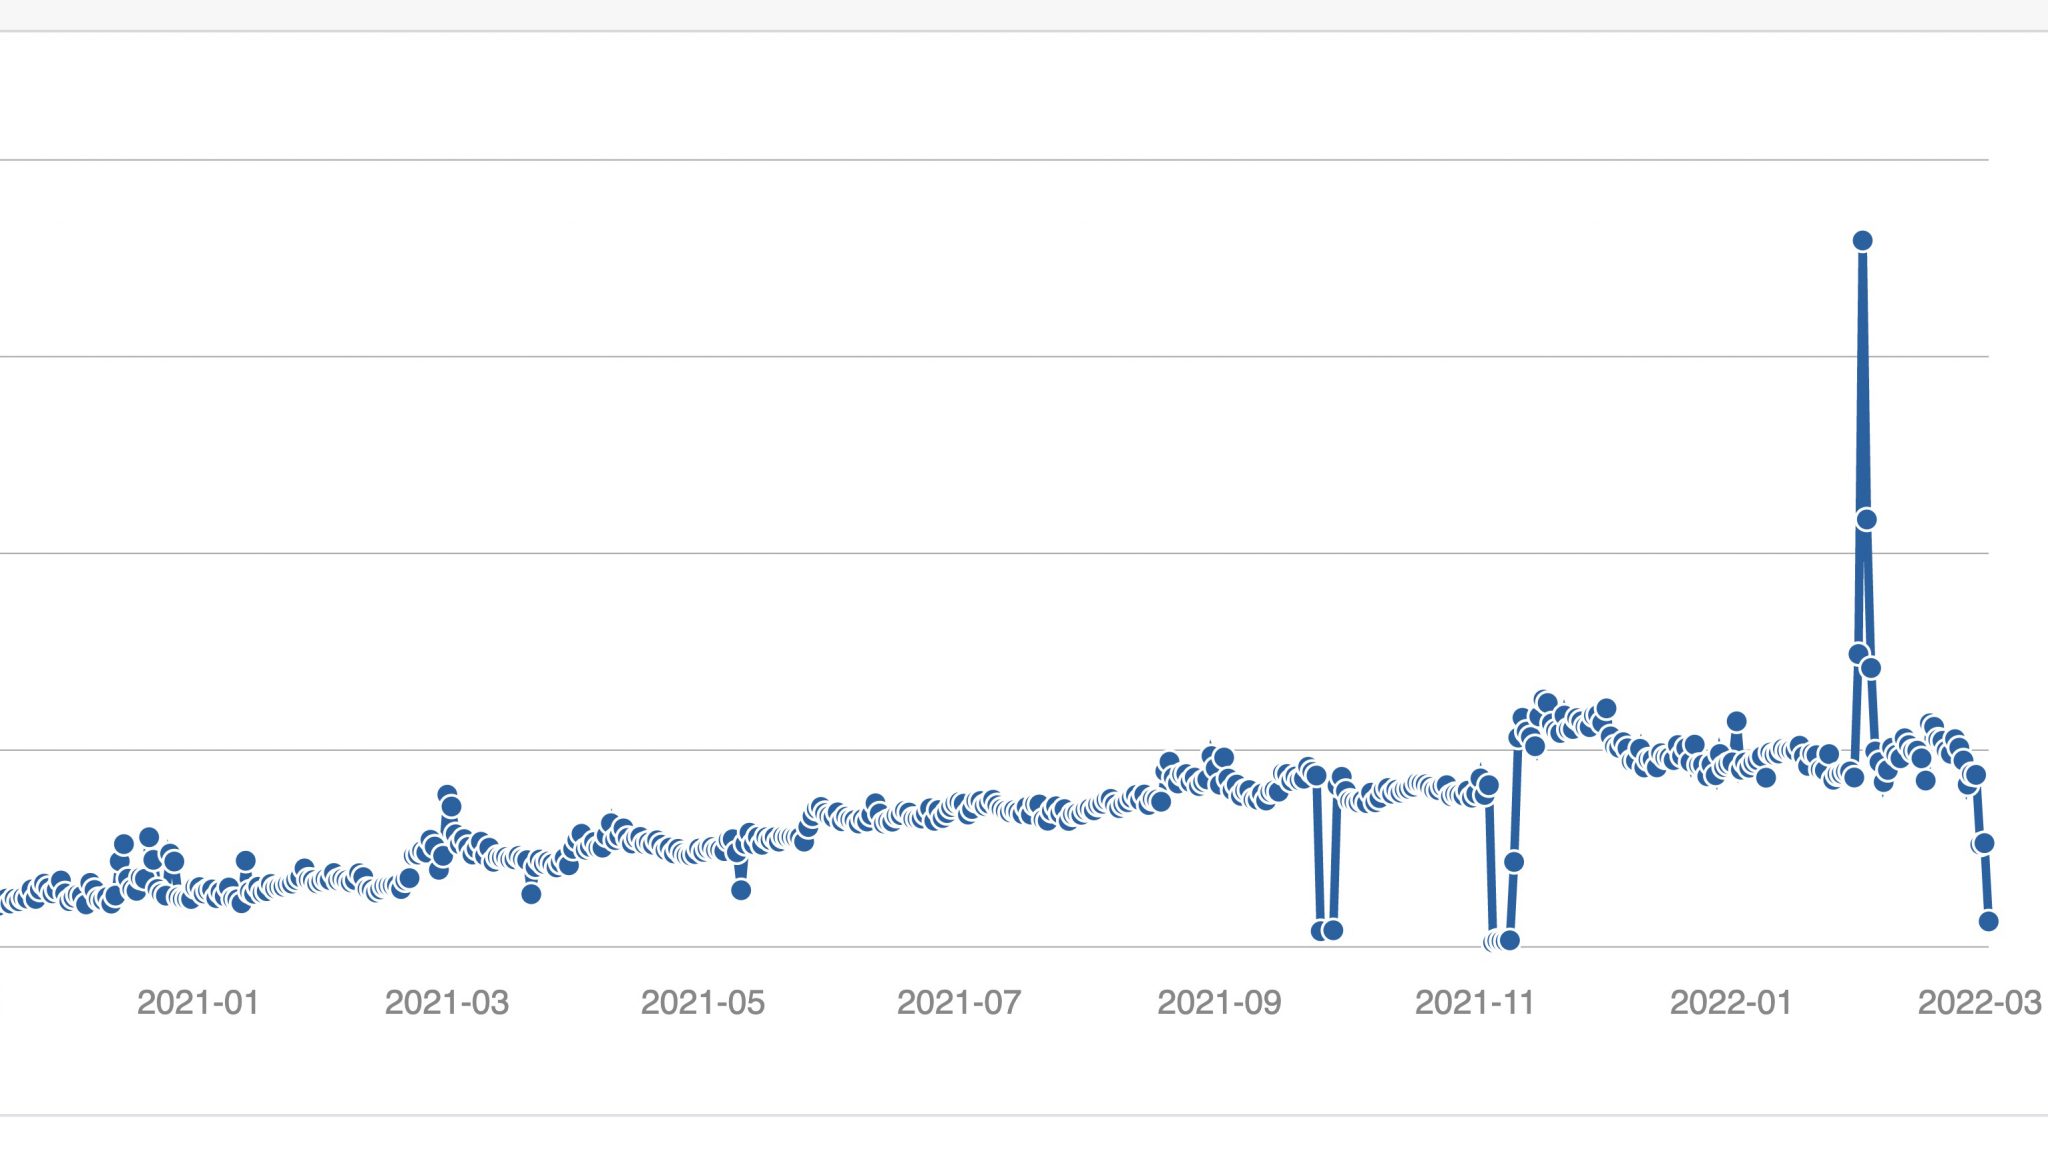Click the 2022-01 axis label
This screenshot has width=2048, height=1152.
coord(1731,1002)
